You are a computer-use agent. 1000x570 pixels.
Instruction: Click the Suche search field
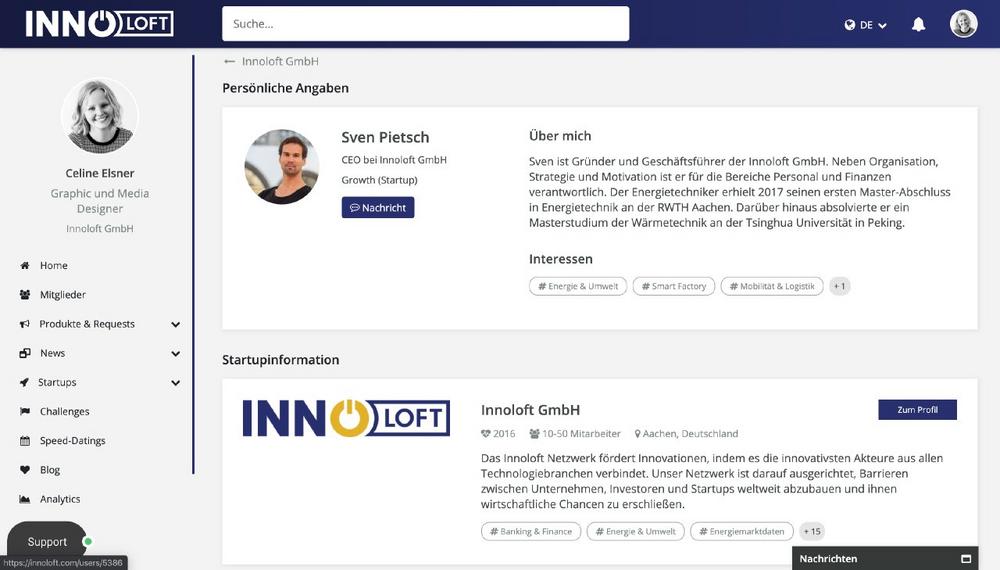coord(425,24)
